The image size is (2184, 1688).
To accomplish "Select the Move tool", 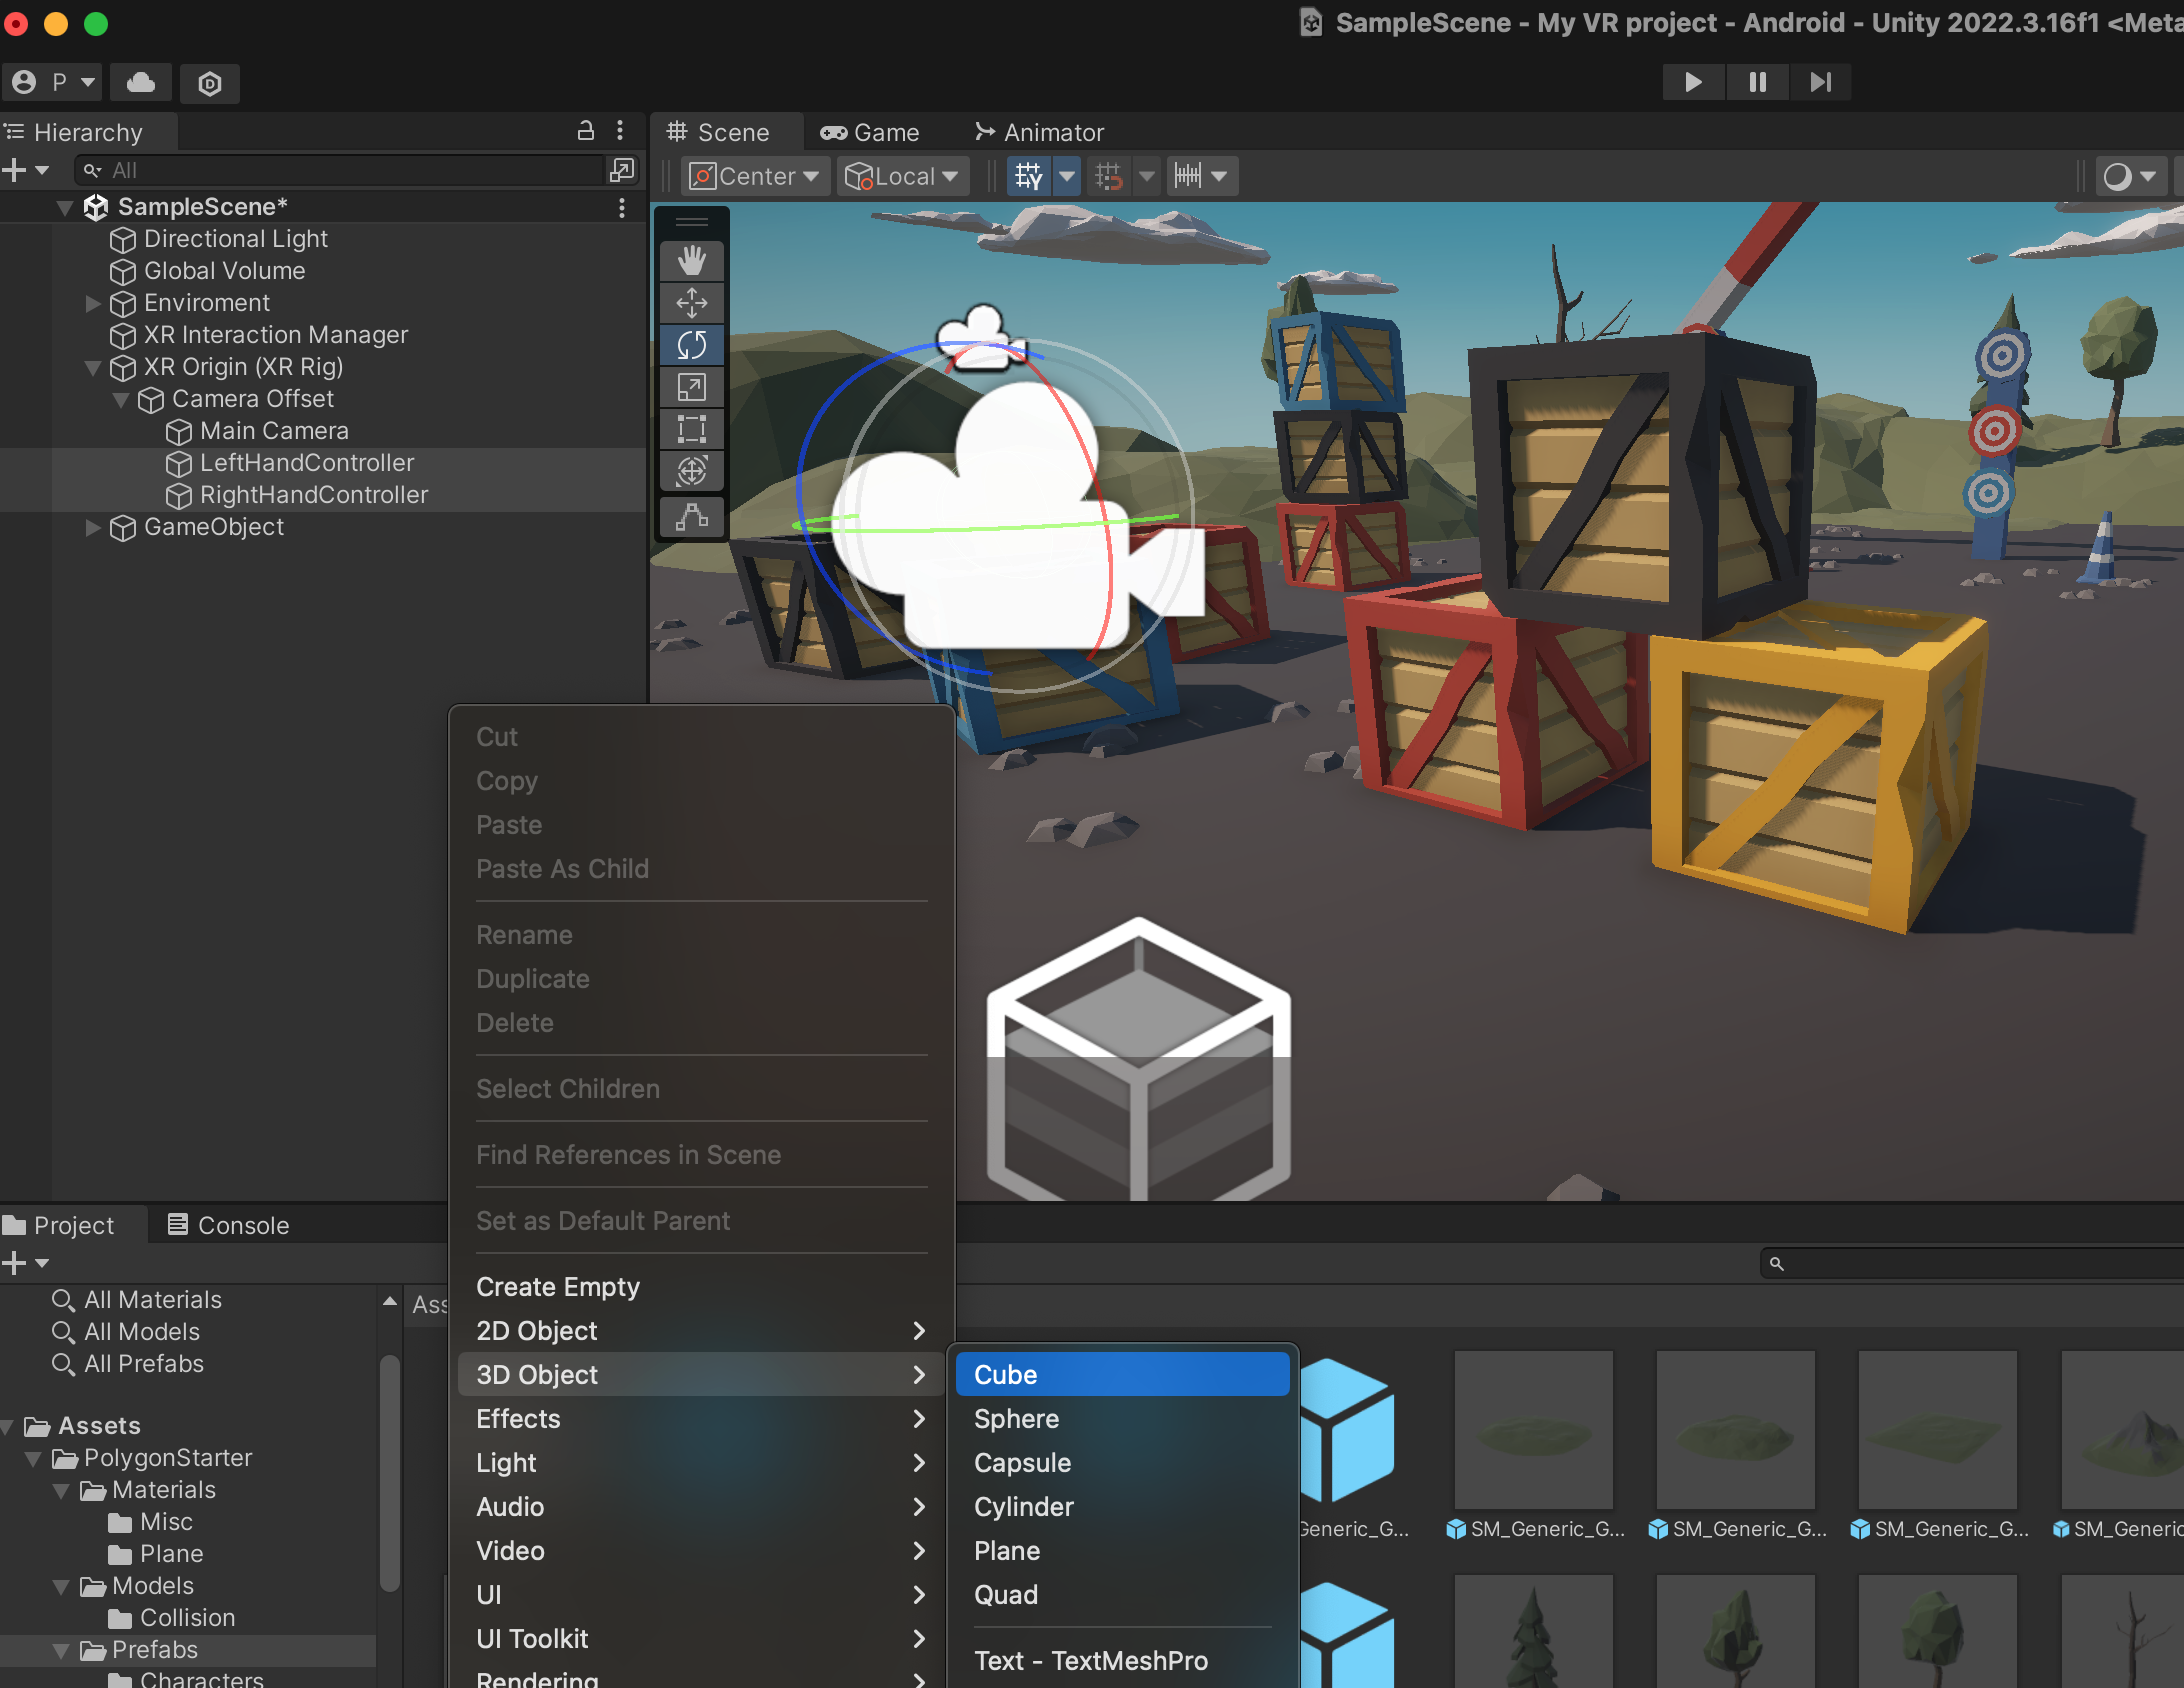I will 691,303.
